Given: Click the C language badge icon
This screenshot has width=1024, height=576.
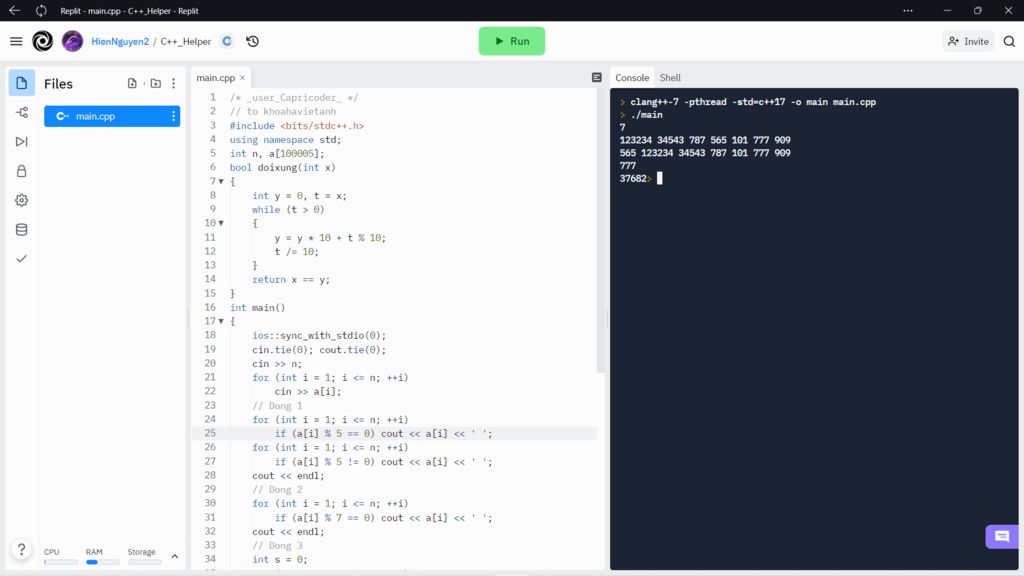Looking at the screenshot, I should click(x=227, y=41).
